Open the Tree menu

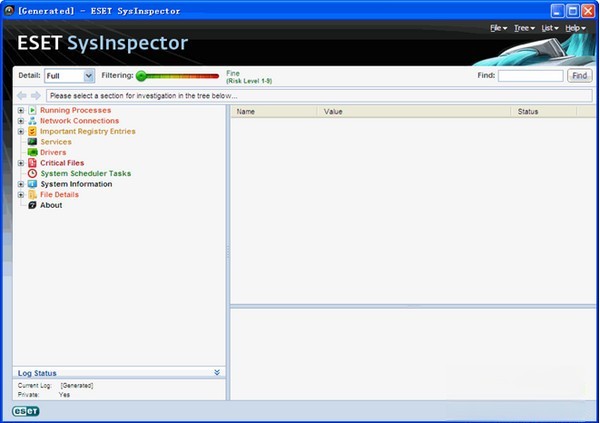(524, 28)
